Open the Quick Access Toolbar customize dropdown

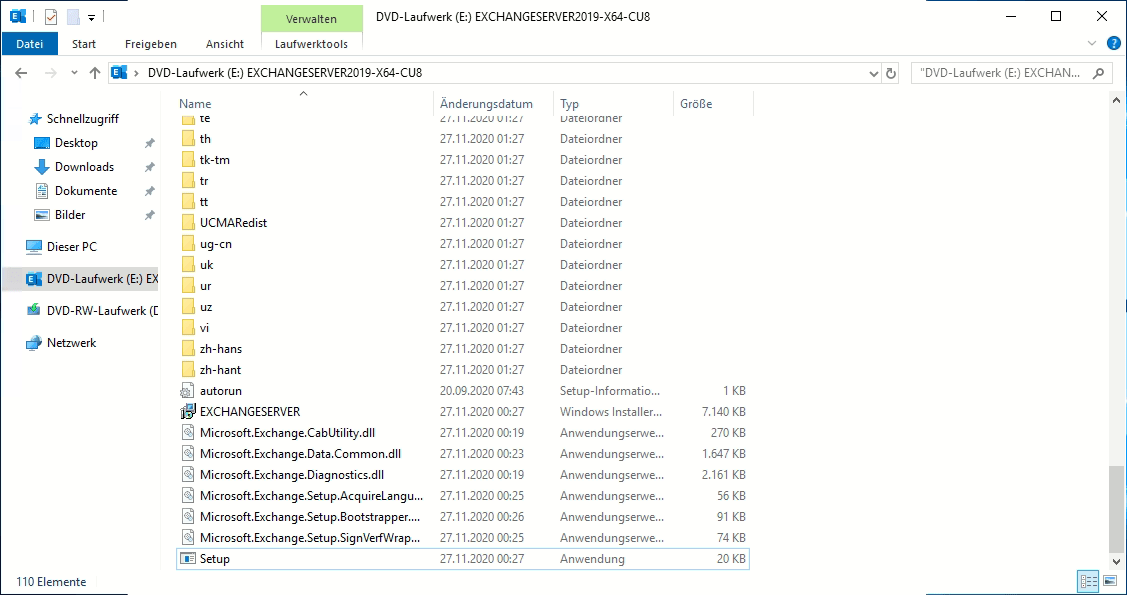[x=91, y=17]
